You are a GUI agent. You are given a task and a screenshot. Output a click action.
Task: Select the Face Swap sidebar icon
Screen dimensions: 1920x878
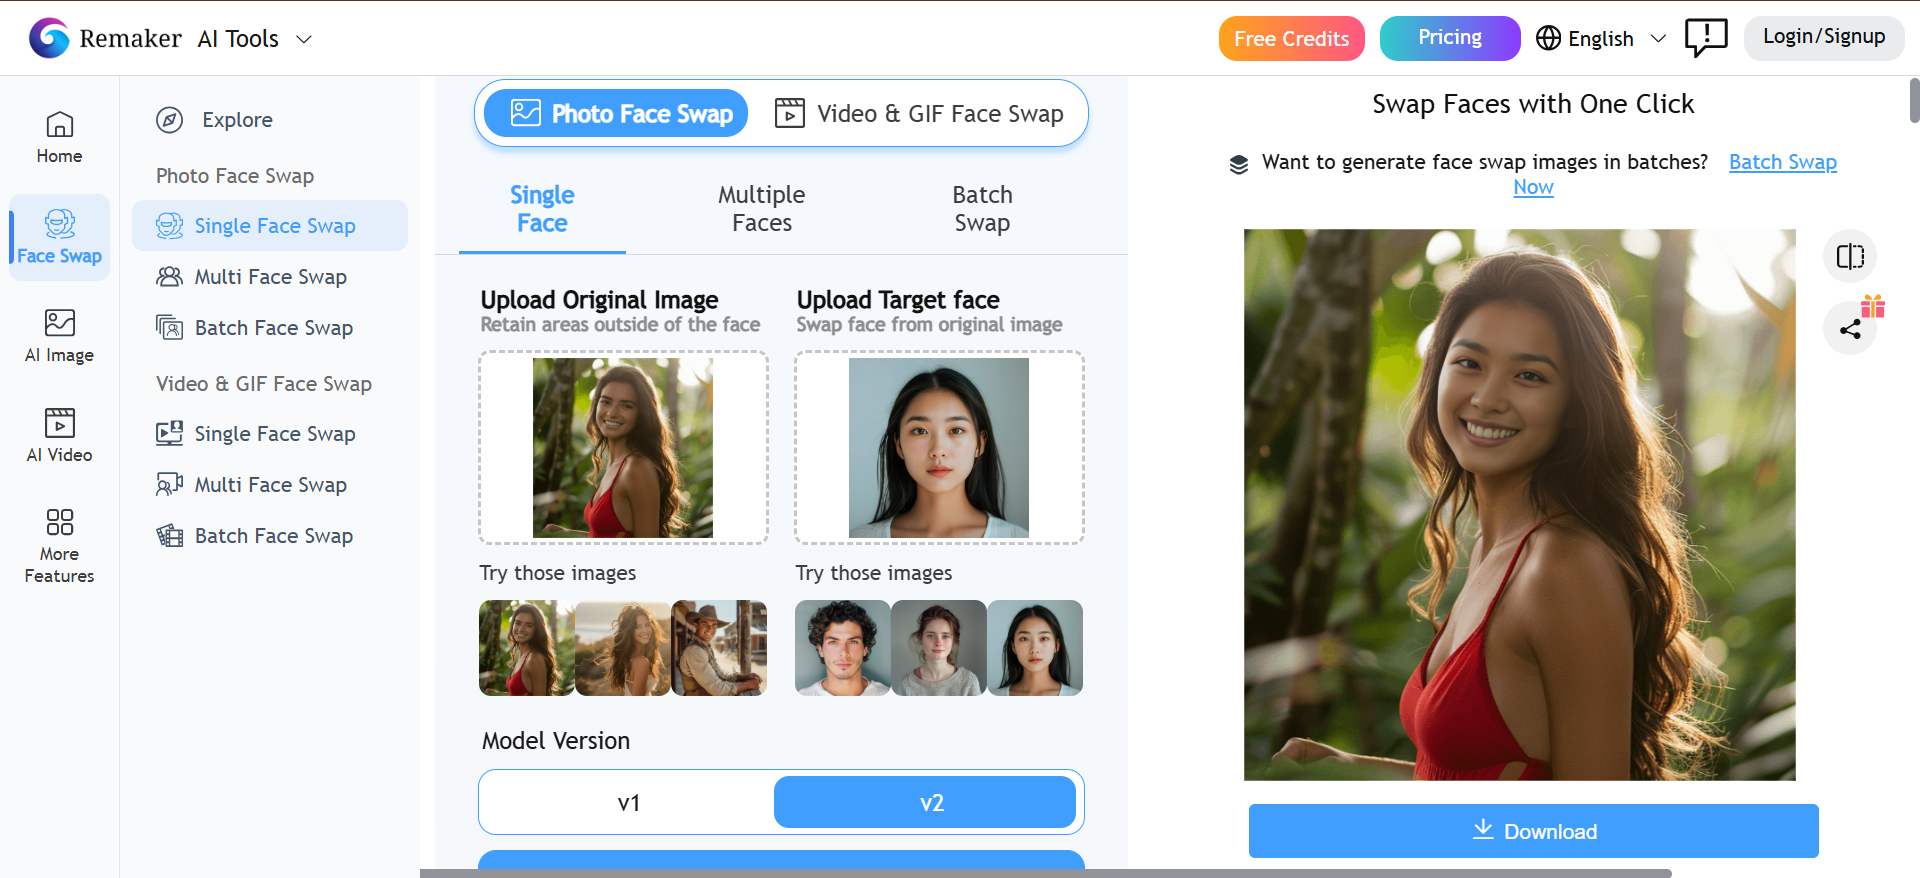(x=60, y=223)
